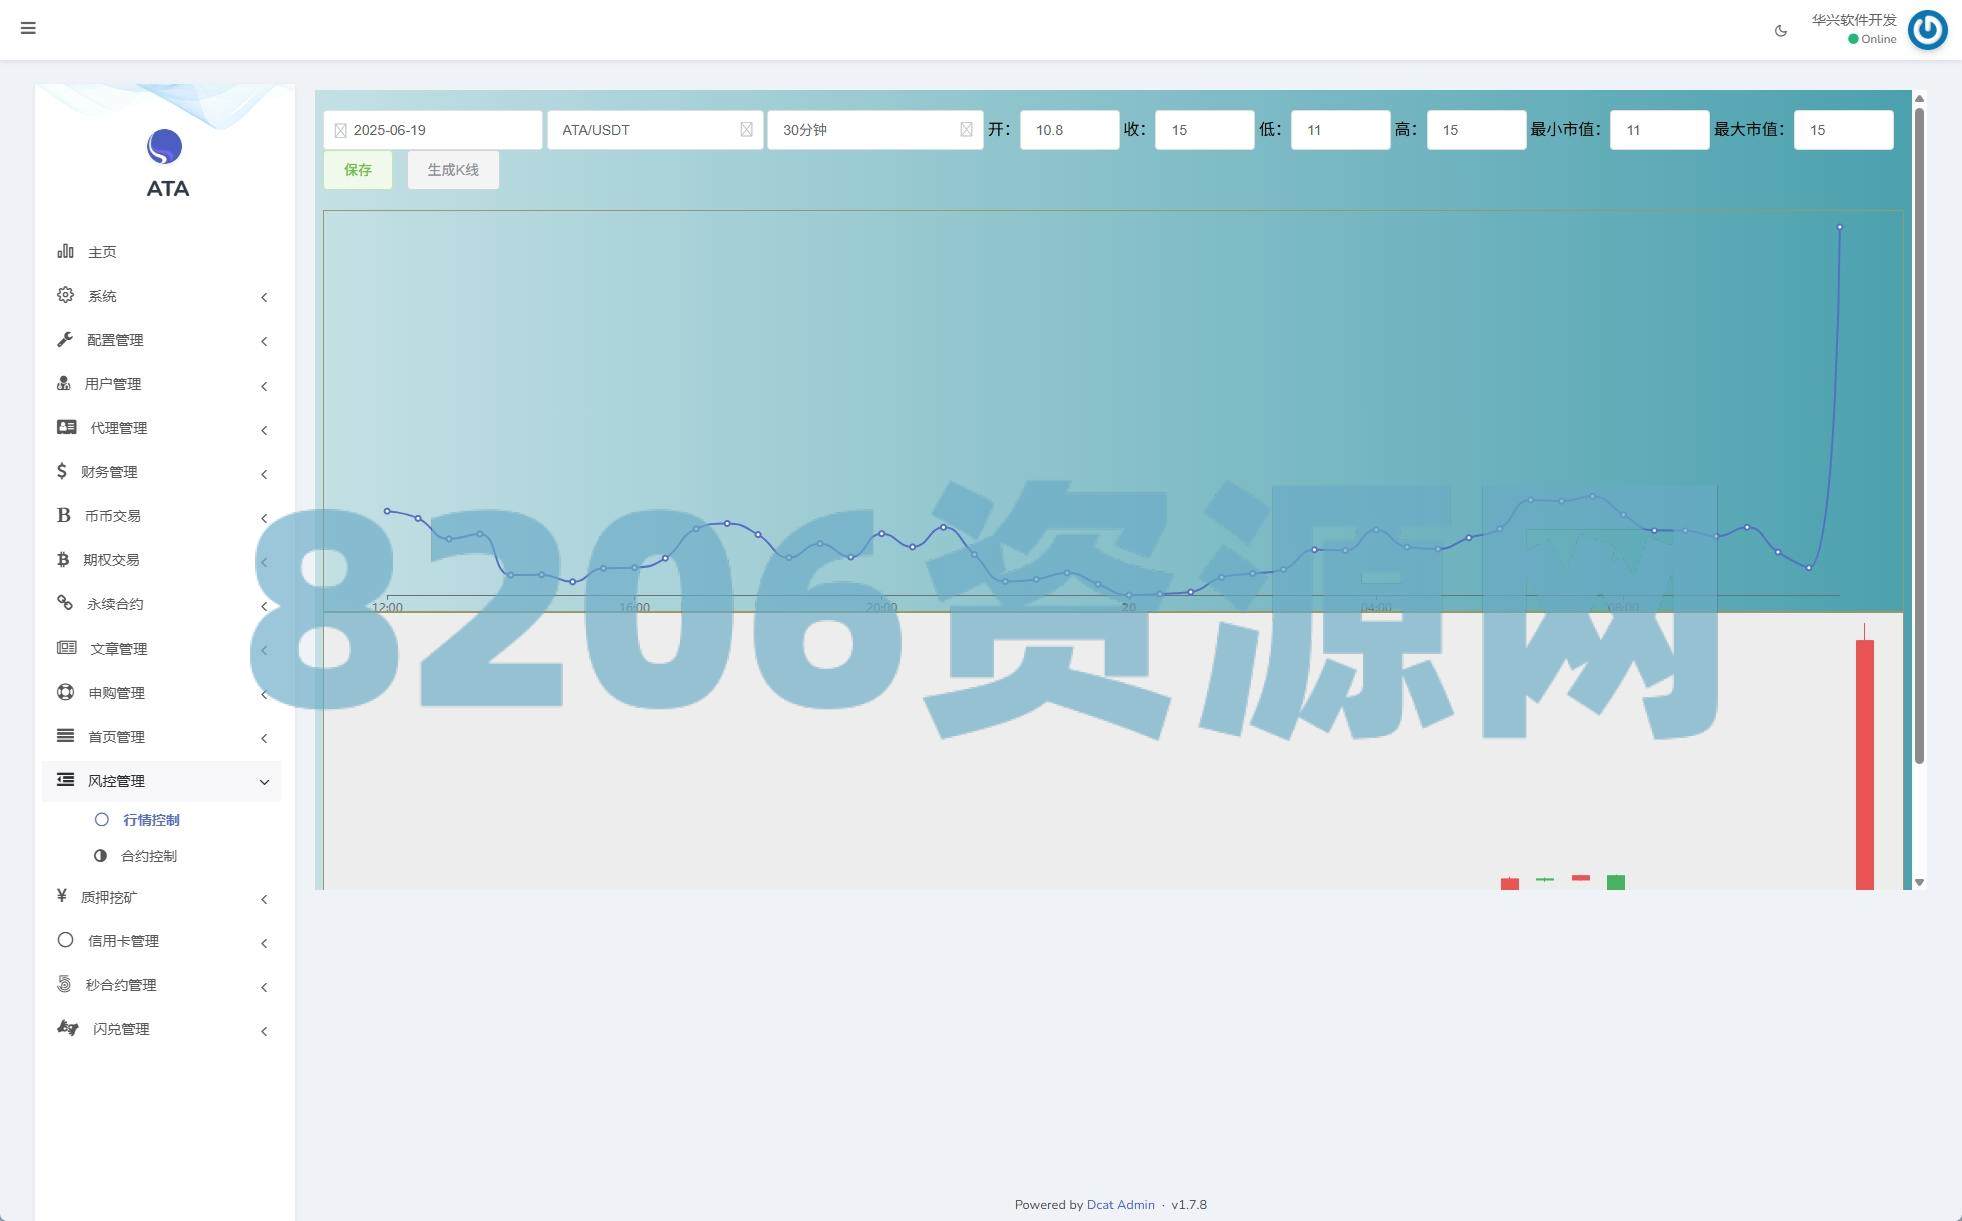Select 合约控制 submenu item
This screenshot has width=1962, height=1221.
(149, 856)
